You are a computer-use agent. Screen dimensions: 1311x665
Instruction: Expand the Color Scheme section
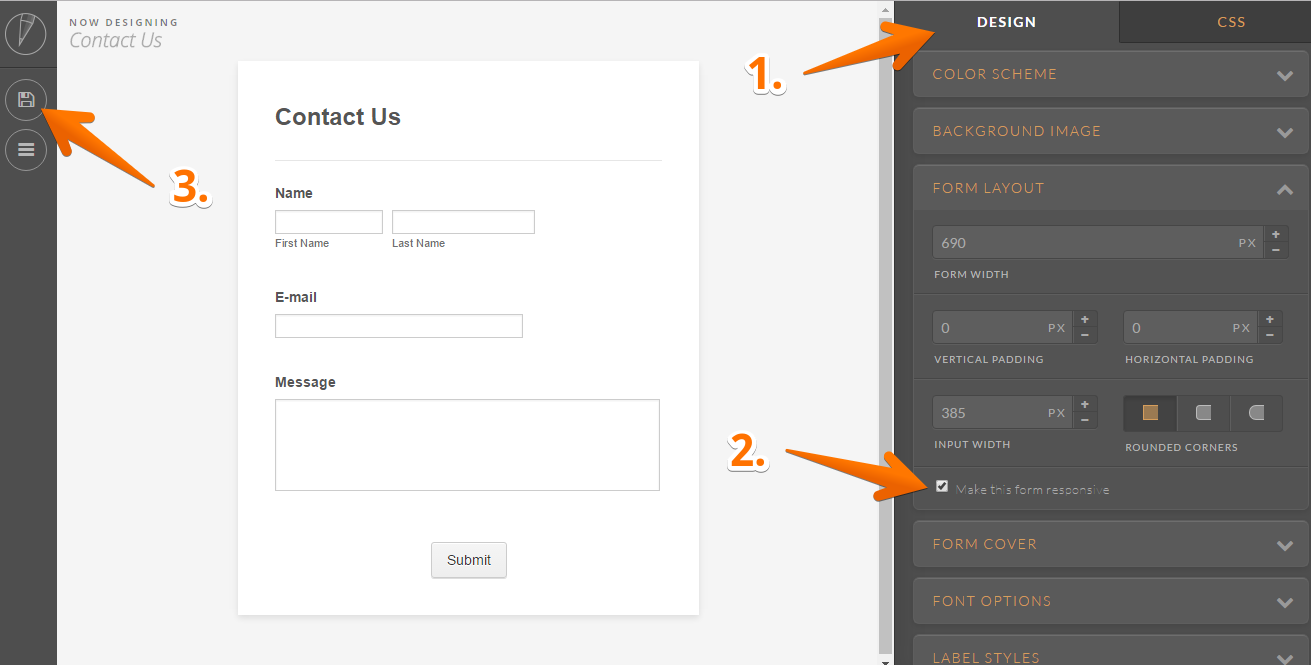pyautogui.click(x=1110, y=75)
